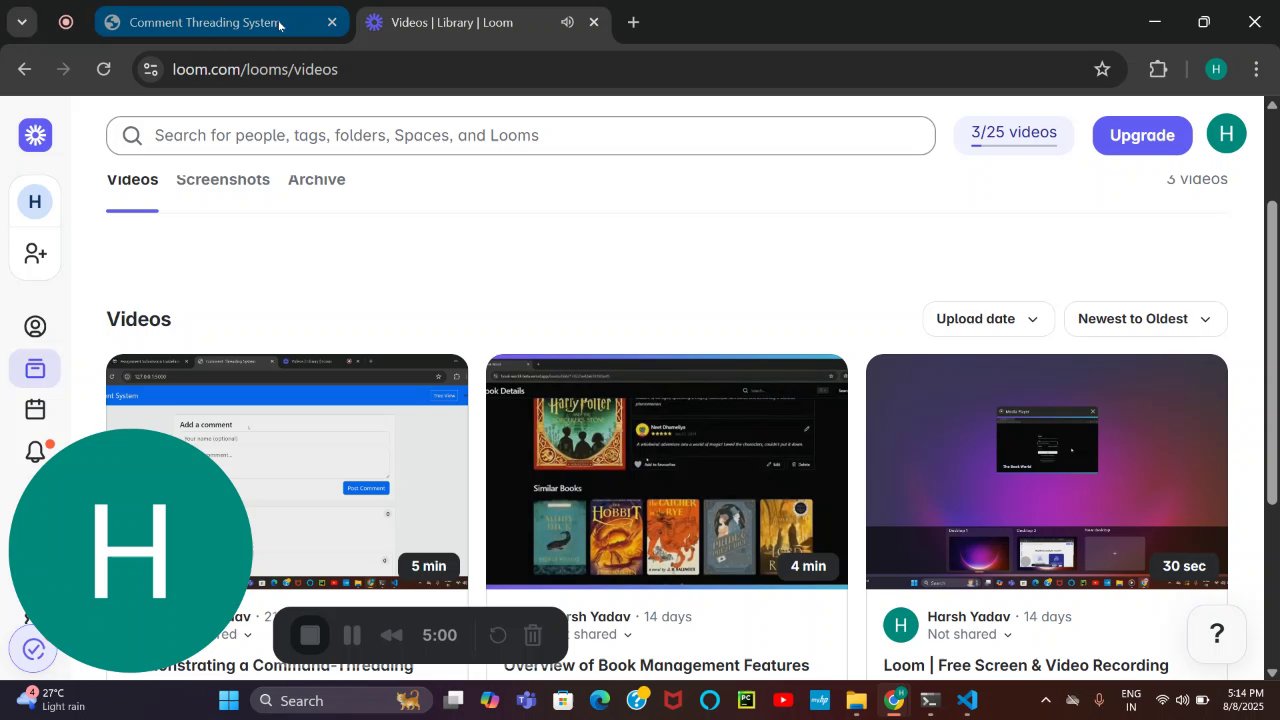This screenshot has height=720, width=1280.
Task: Open the Chrome profile avatar H
Action: coord(1216,69)
